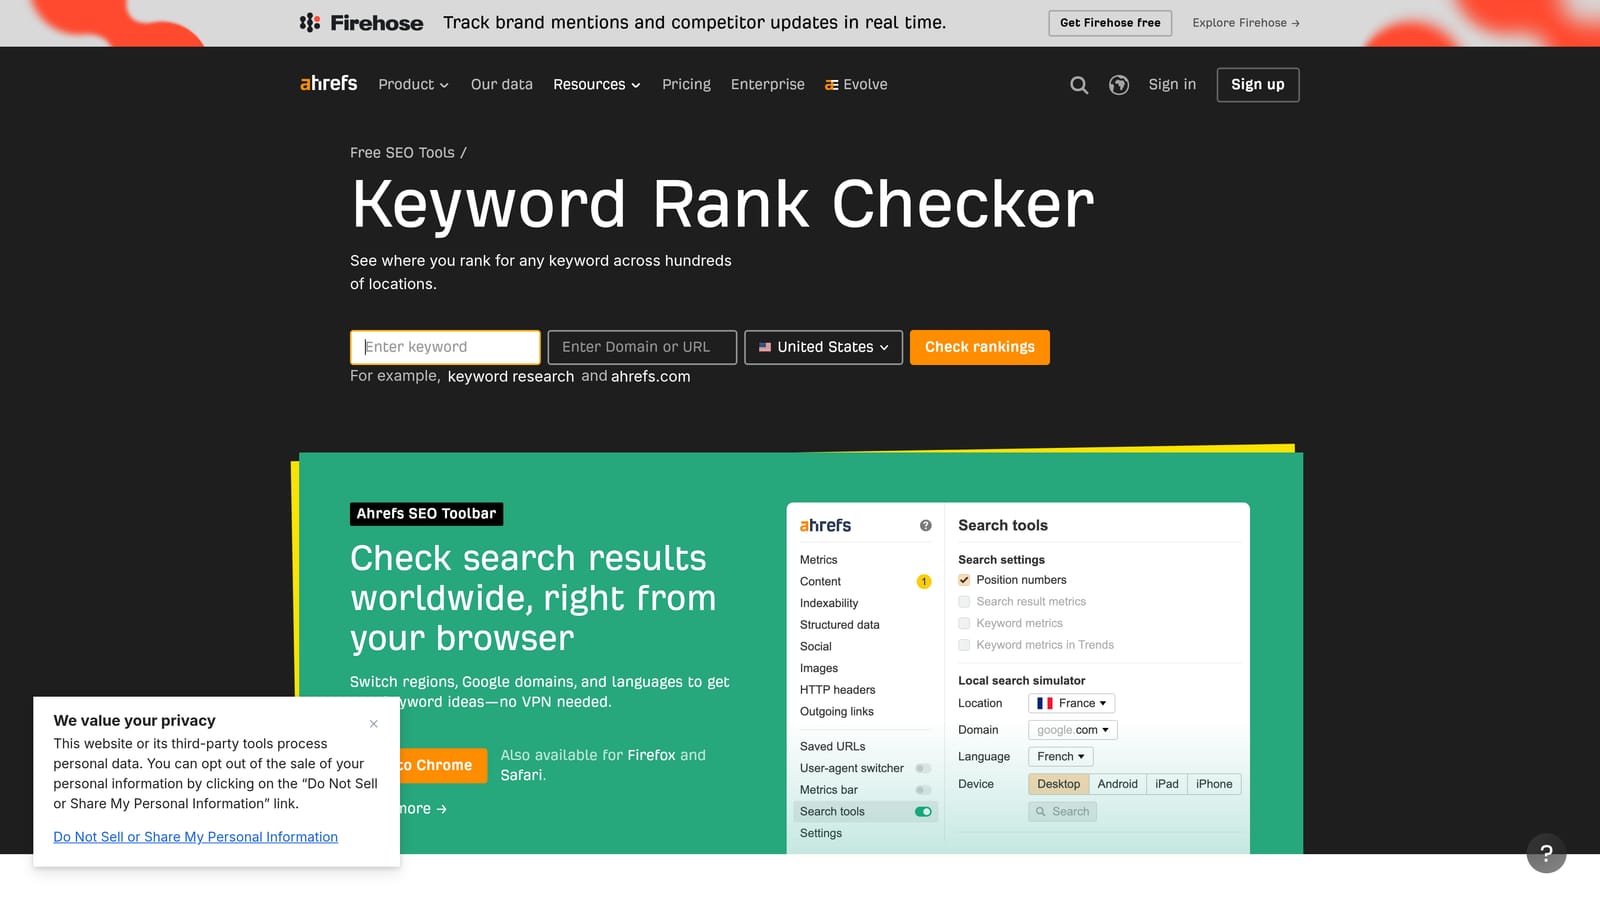Open the google.com domain dropdown

click(1073, 730)
